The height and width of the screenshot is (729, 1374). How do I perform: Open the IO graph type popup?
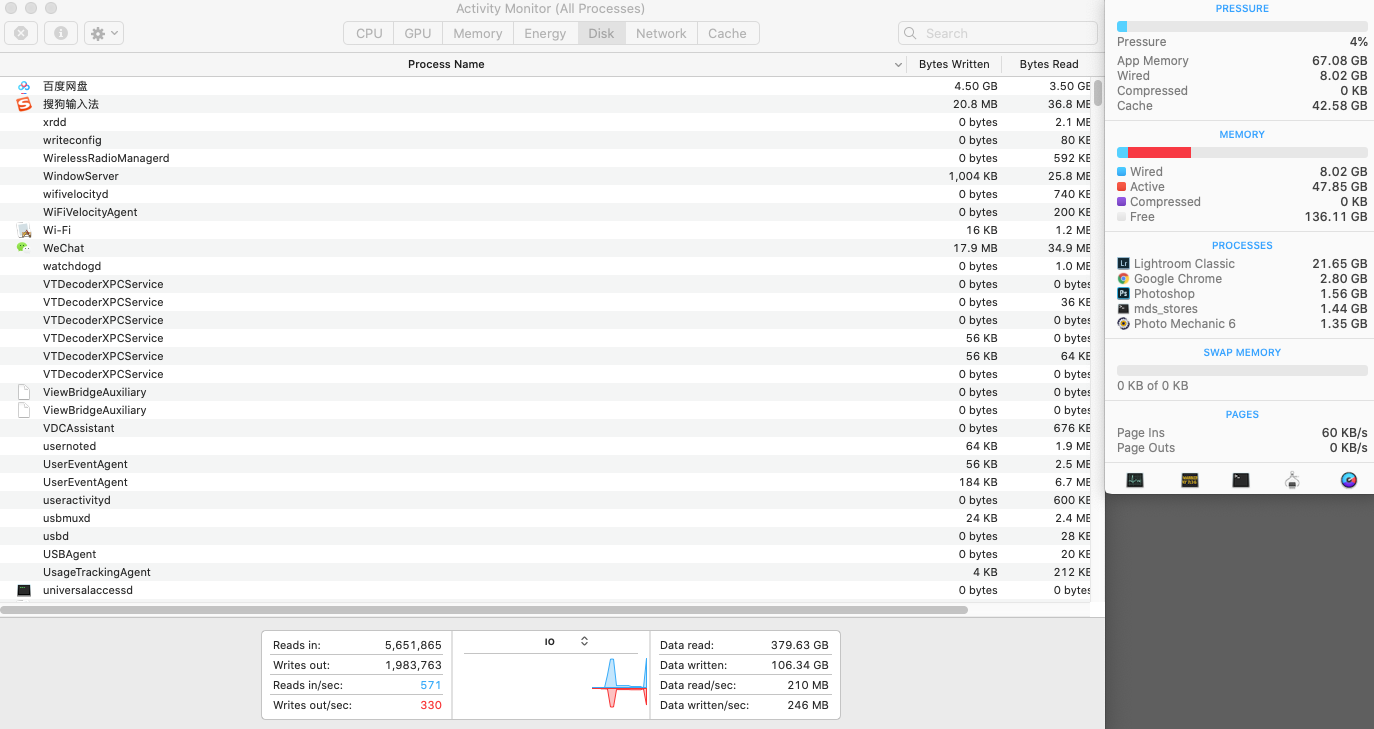[x=567, y=641]
